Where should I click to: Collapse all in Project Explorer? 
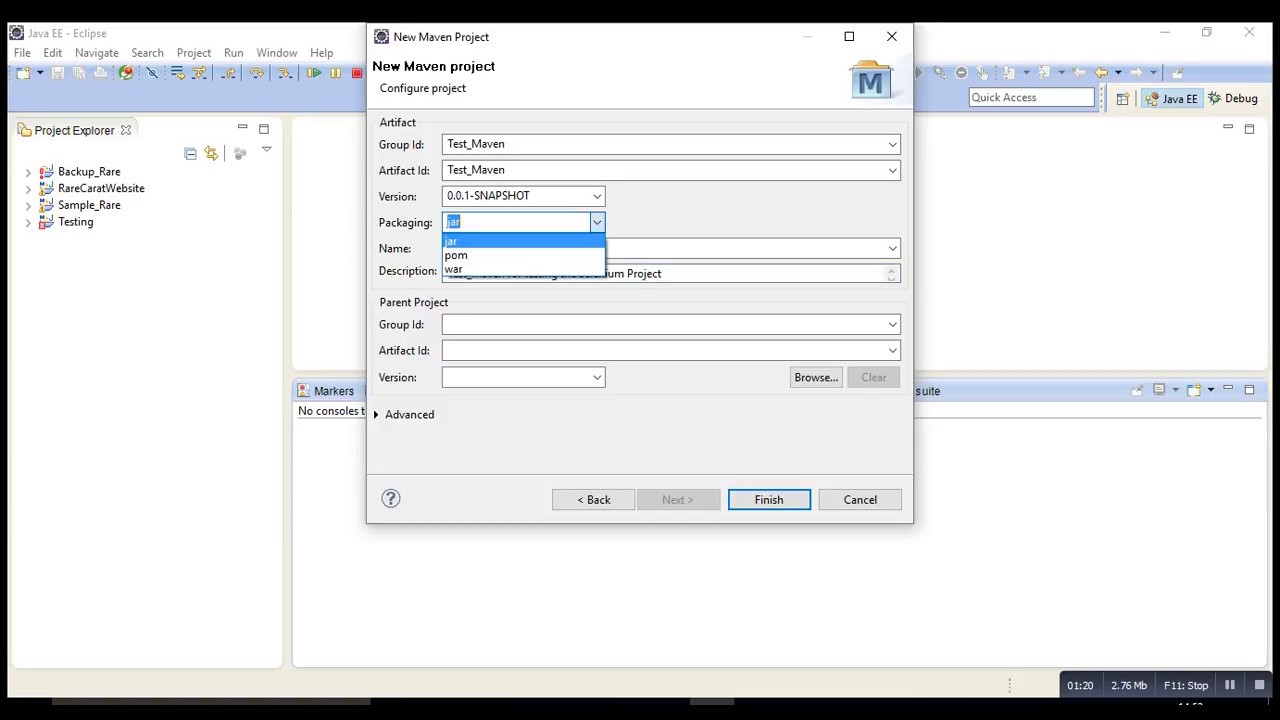tap(190, 153)
